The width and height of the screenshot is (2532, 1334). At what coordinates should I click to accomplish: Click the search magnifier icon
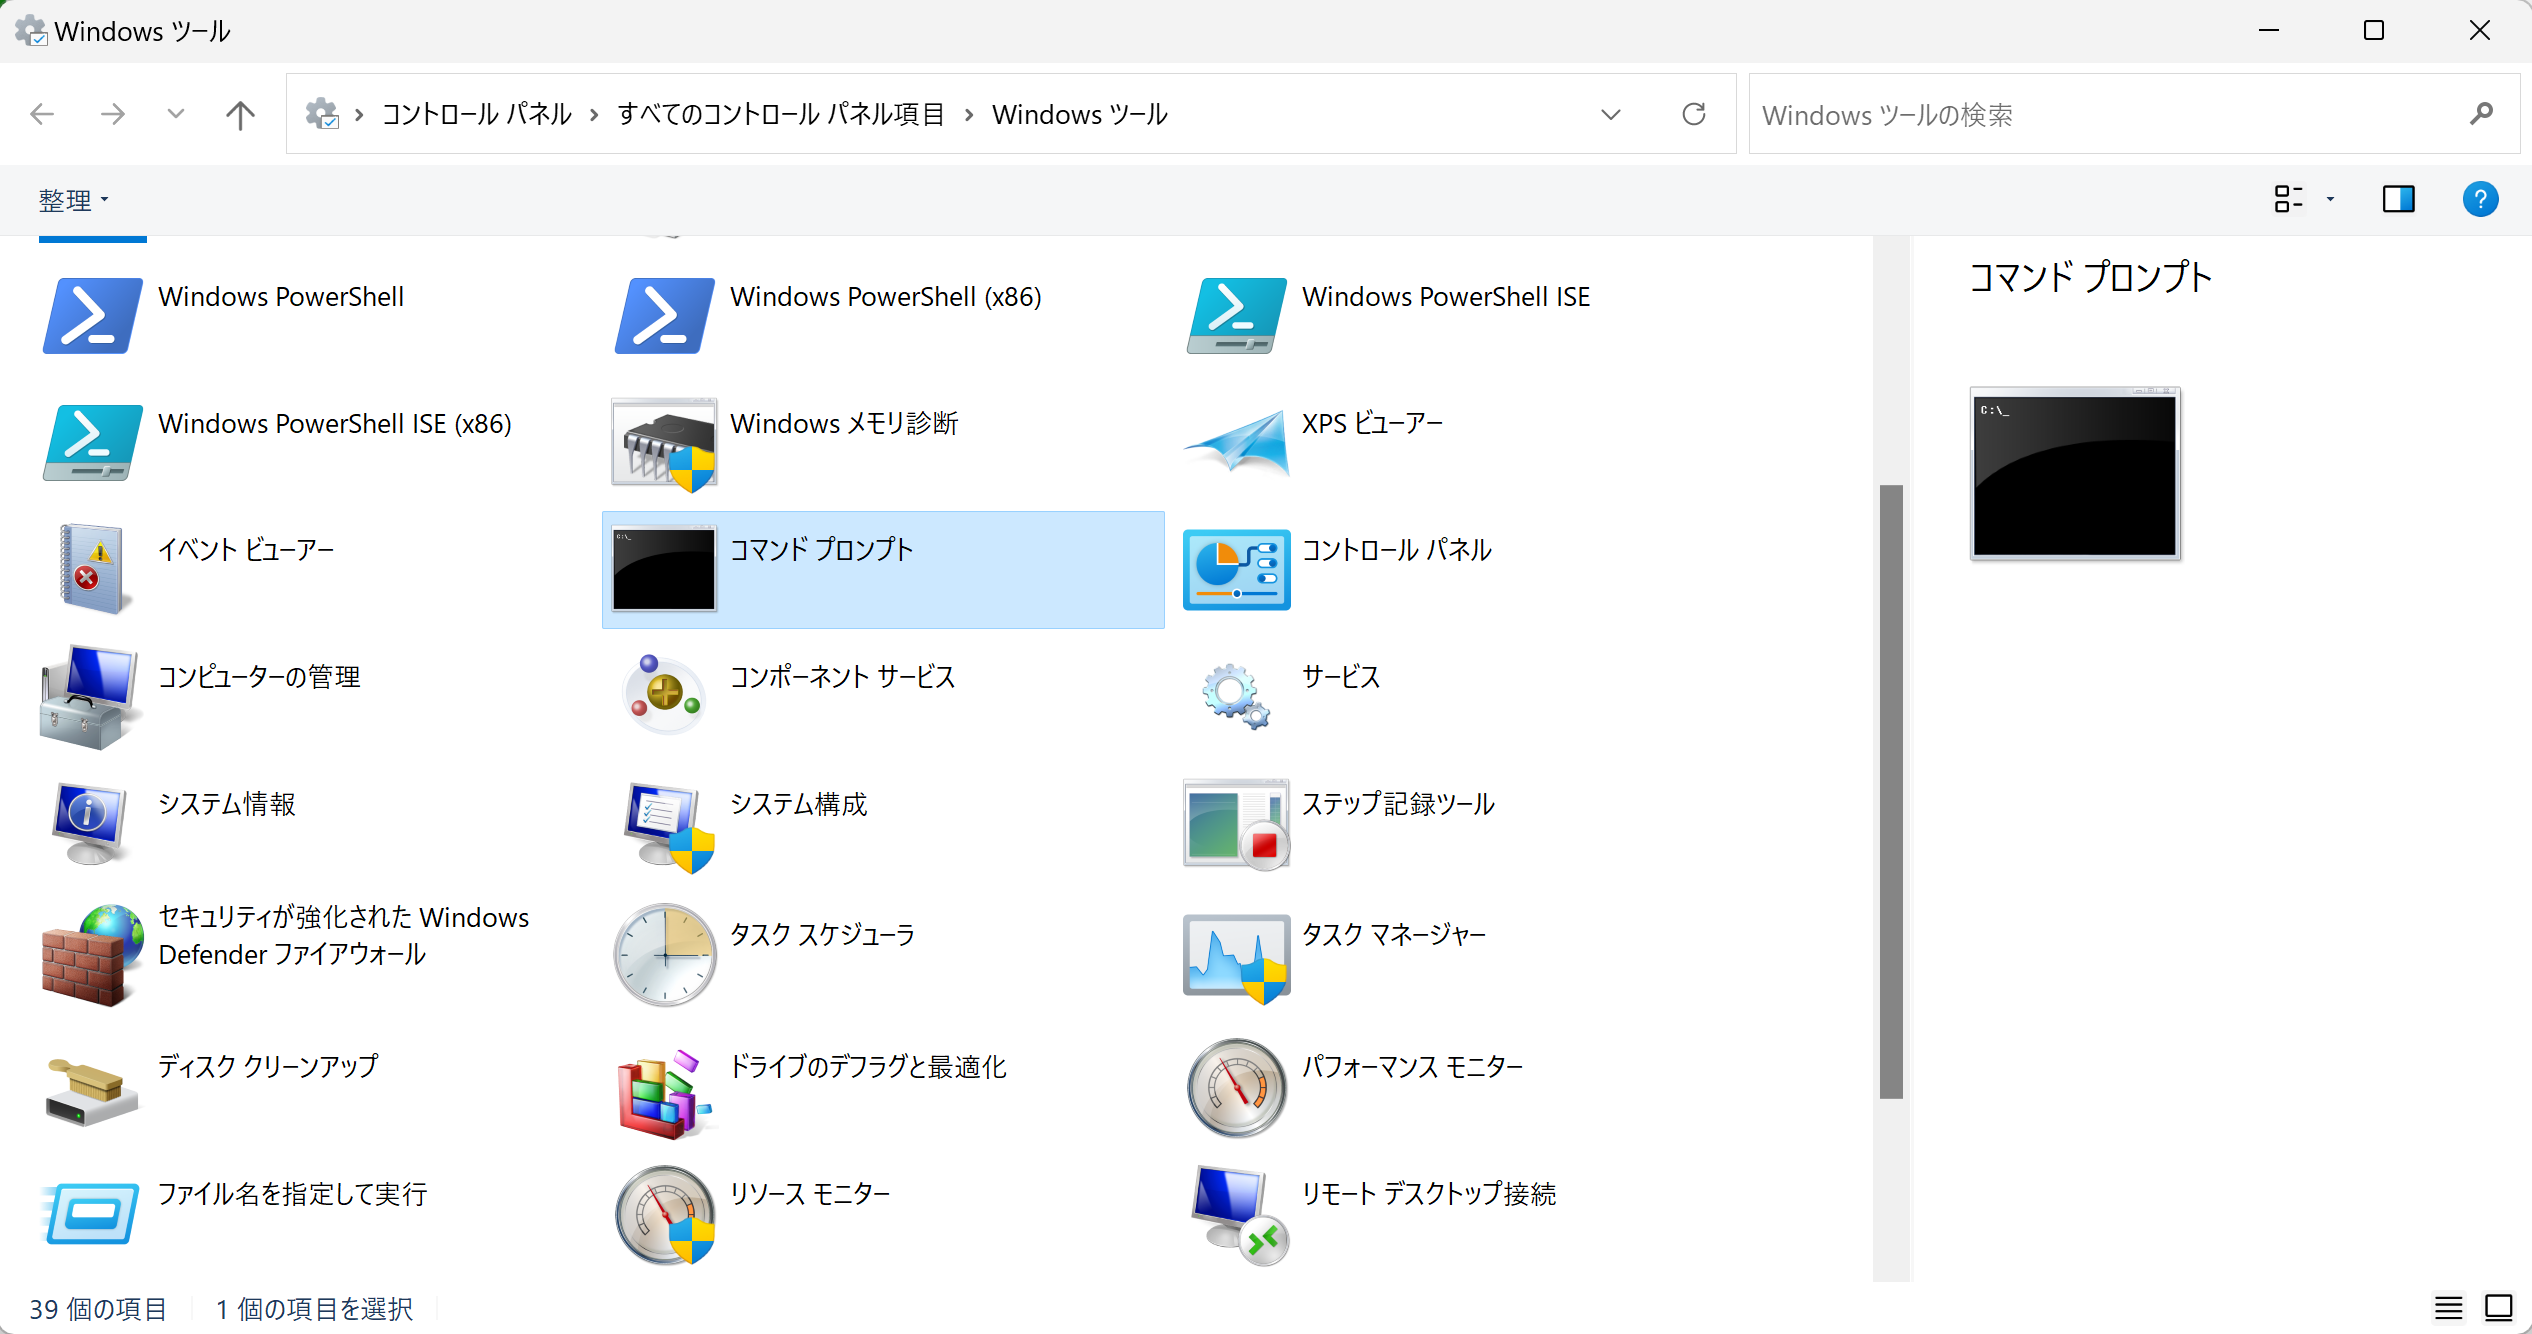[2480, 114]
